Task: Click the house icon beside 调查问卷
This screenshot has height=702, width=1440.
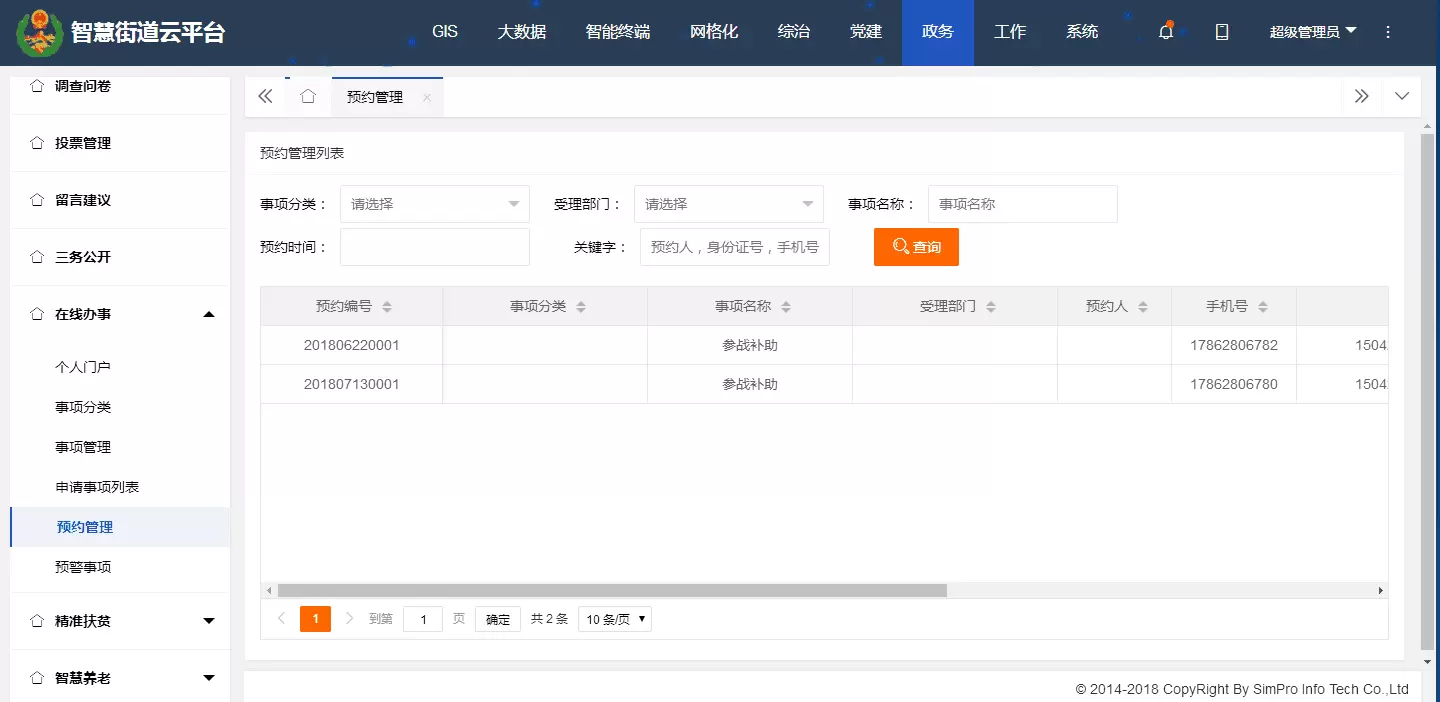Action: (x=38, y=86)
